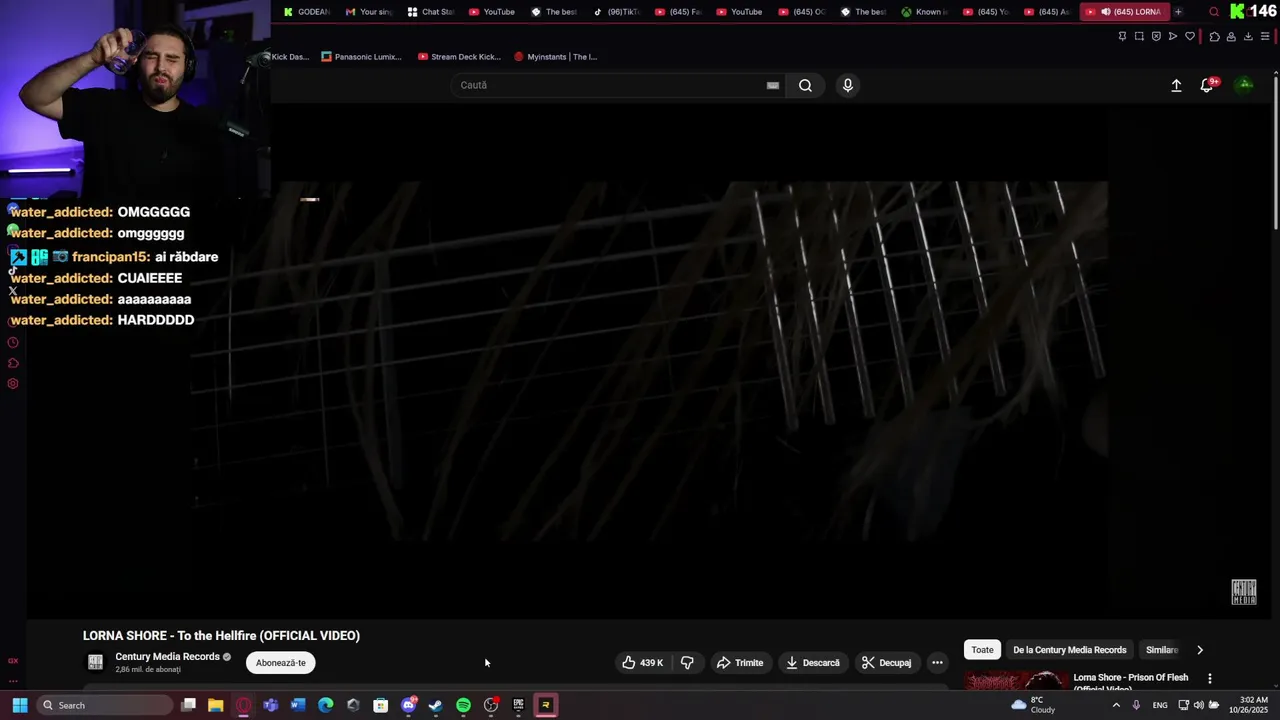Open Microsoft Teams from the taskbar

[x=270, y=705]
